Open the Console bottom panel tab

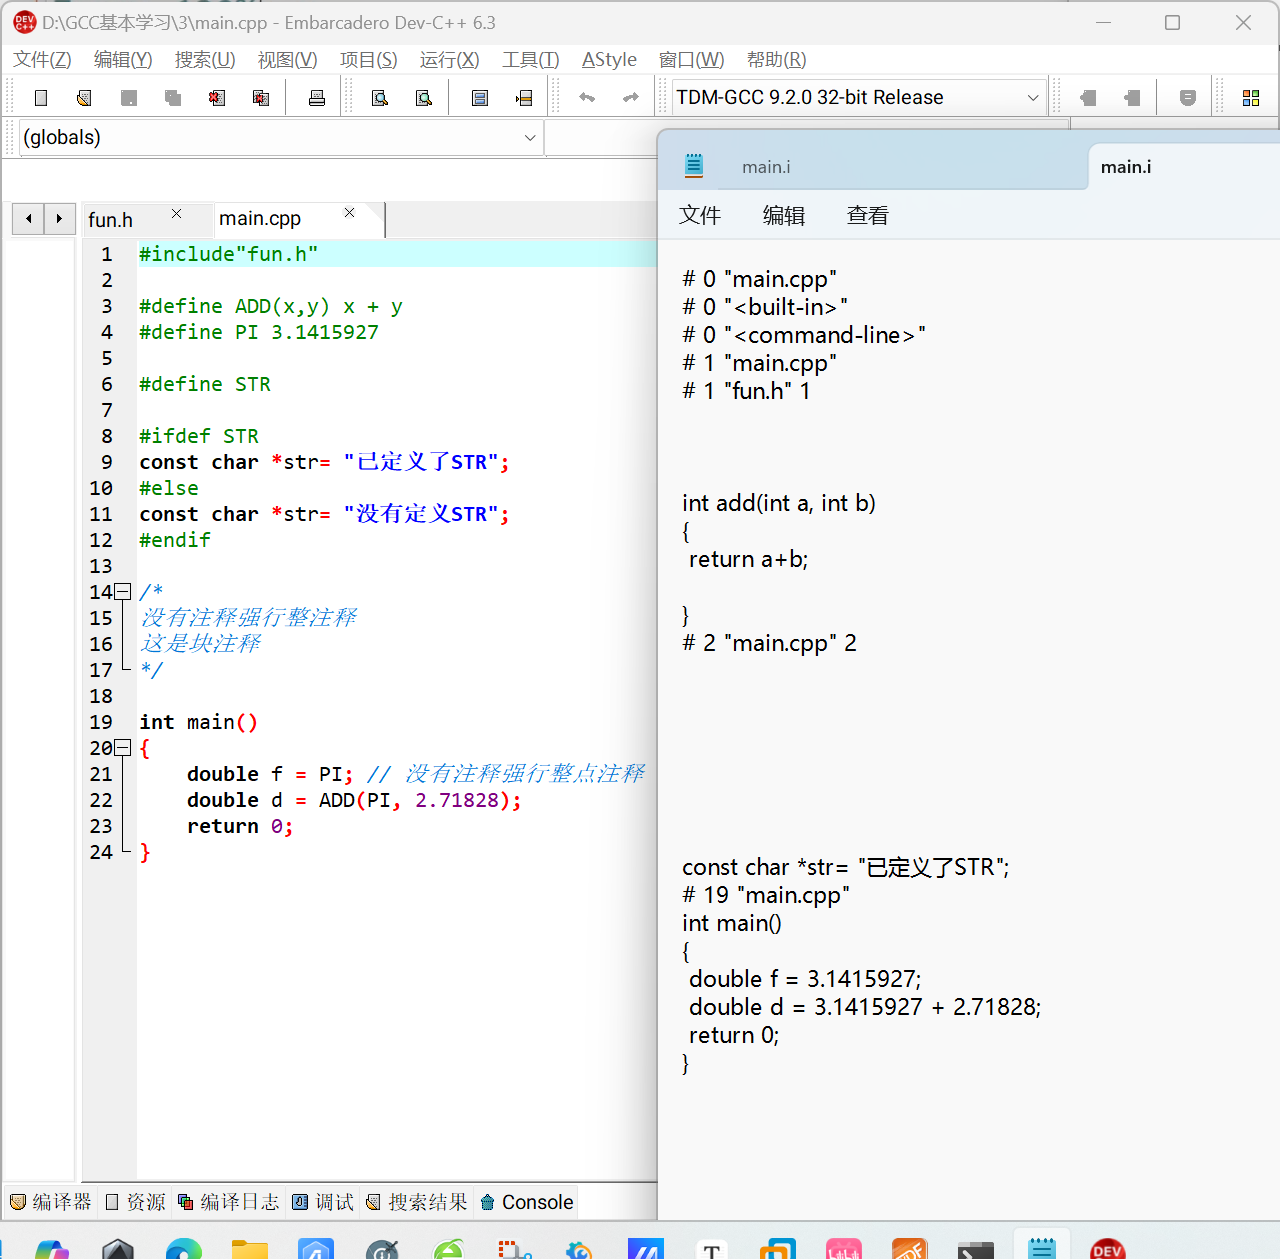(x=527, y=1202)
